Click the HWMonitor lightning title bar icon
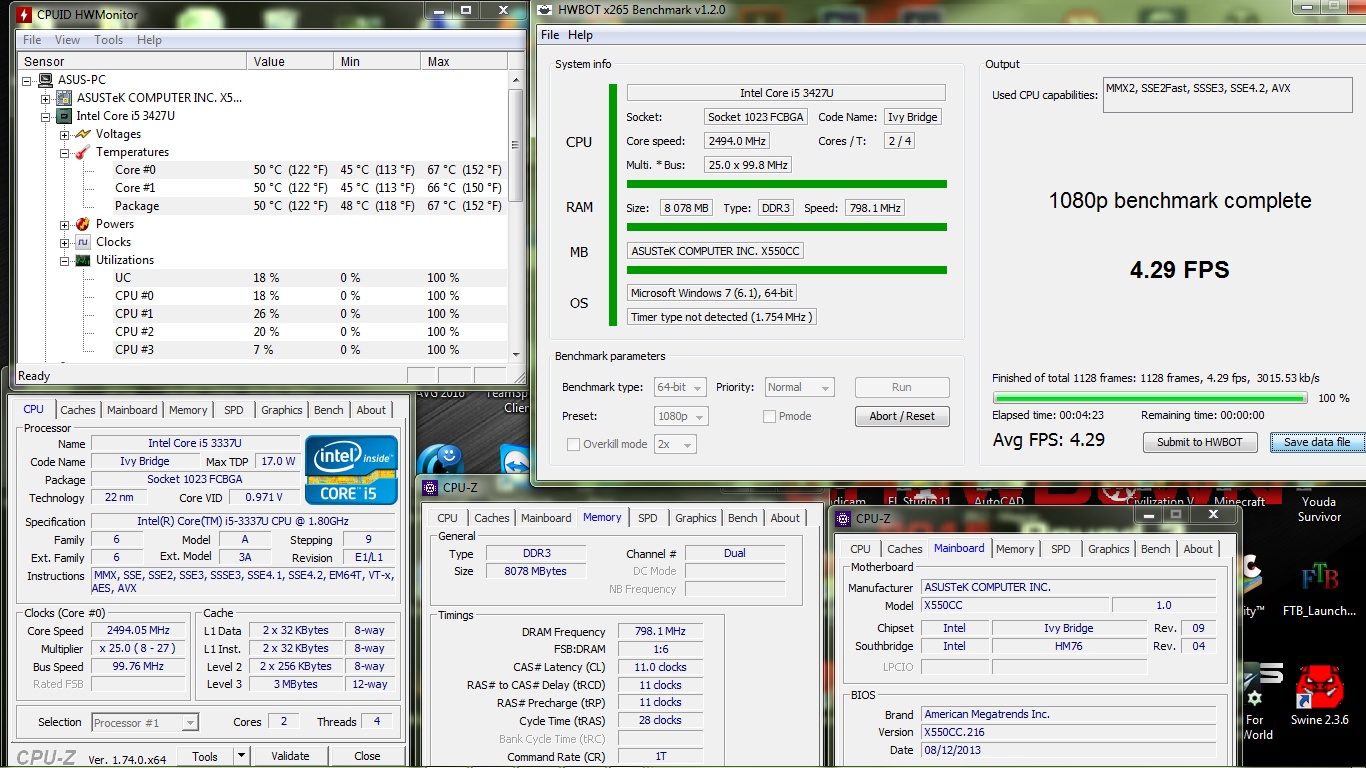 coord(24,14)
